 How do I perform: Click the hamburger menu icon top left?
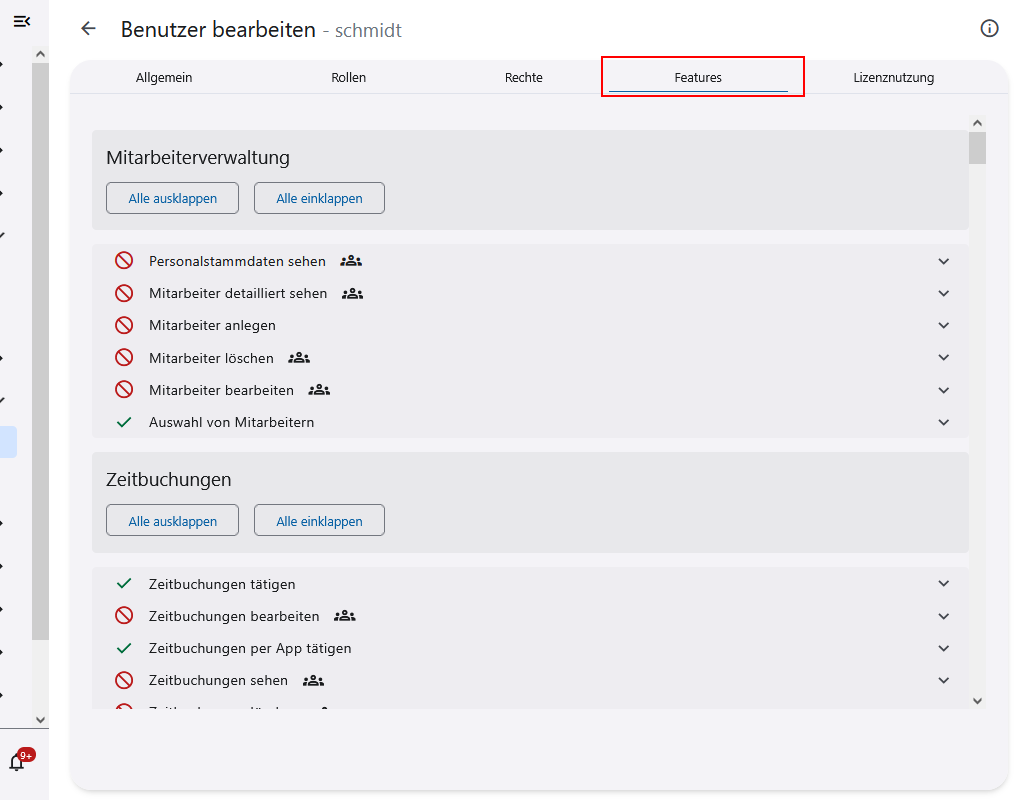(22, 20)
